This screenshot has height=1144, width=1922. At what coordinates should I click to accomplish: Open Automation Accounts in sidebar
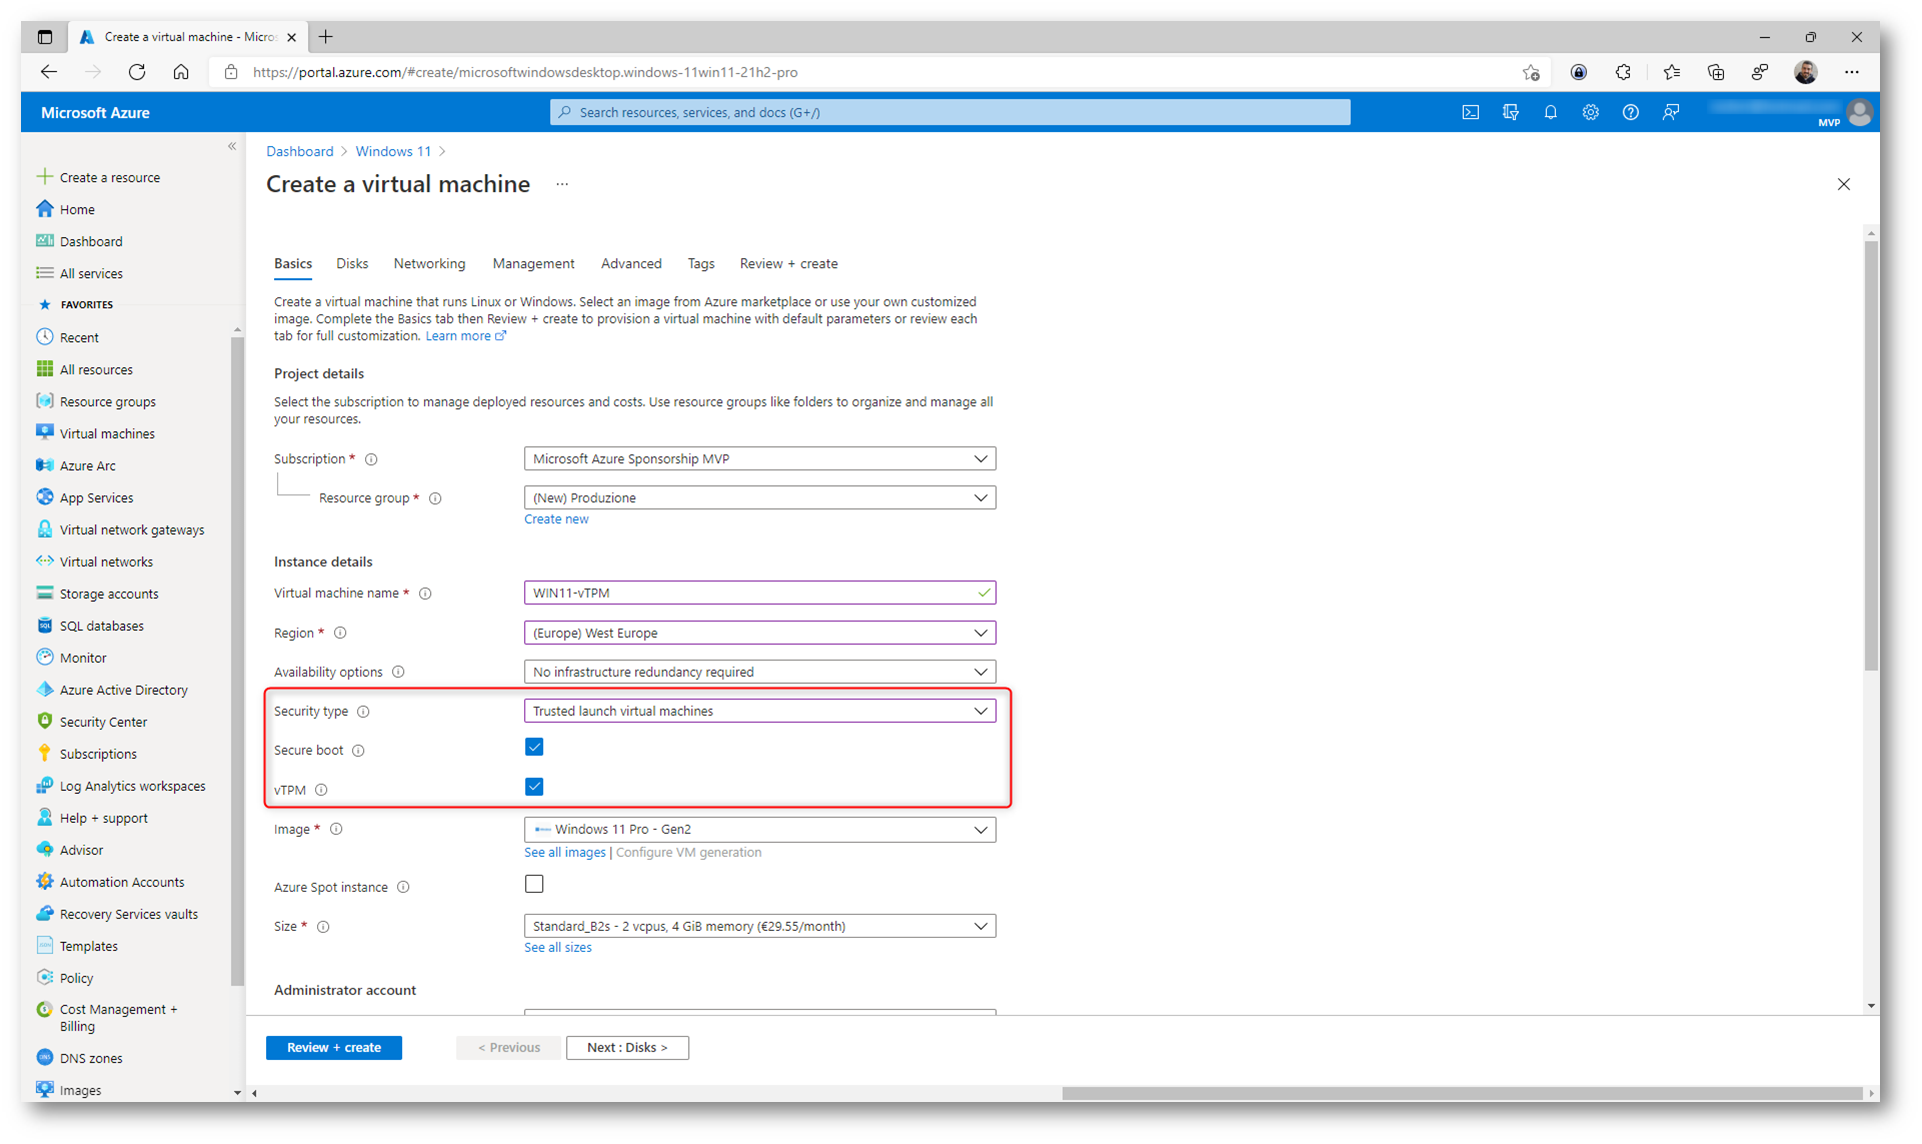(122, 881)
